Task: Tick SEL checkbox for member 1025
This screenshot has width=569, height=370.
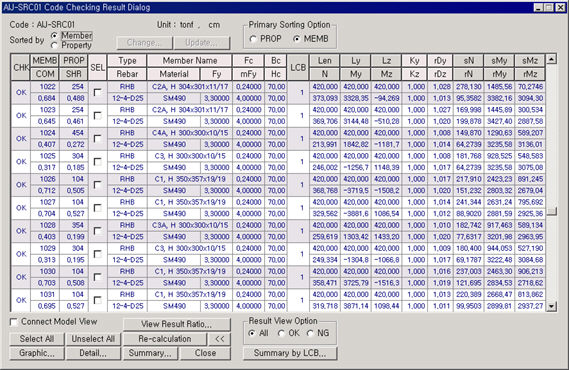Action: point(97,161)
